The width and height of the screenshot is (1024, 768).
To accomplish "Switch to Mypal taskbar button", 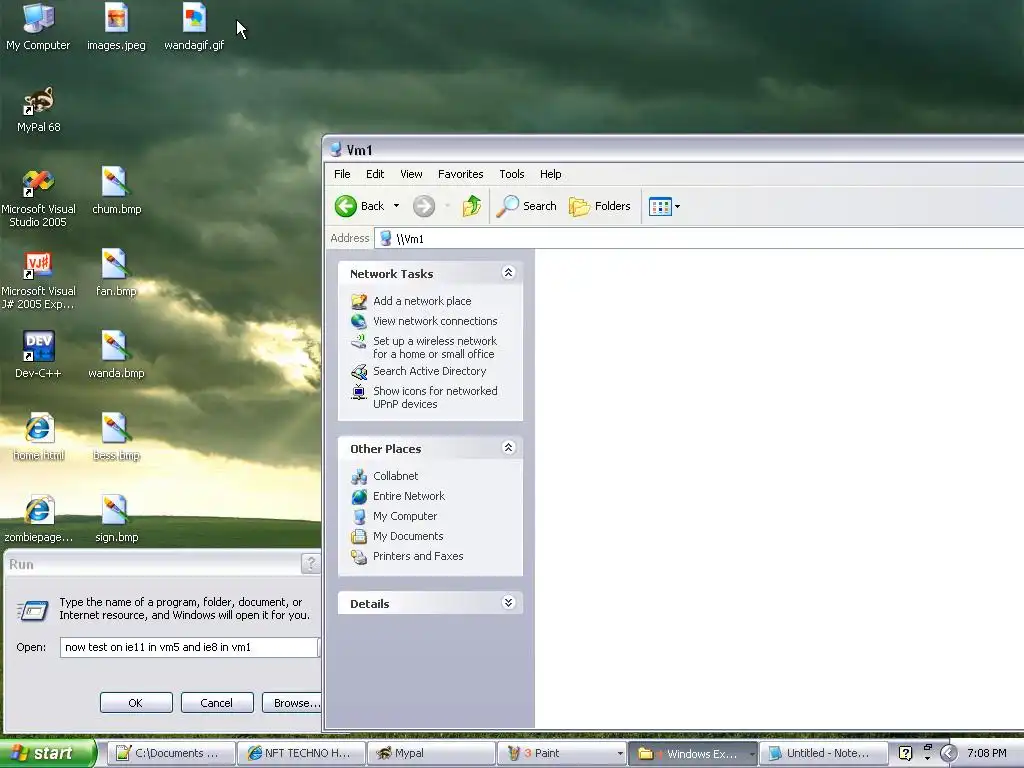I will pyautogui.click(x=432, y=753).
